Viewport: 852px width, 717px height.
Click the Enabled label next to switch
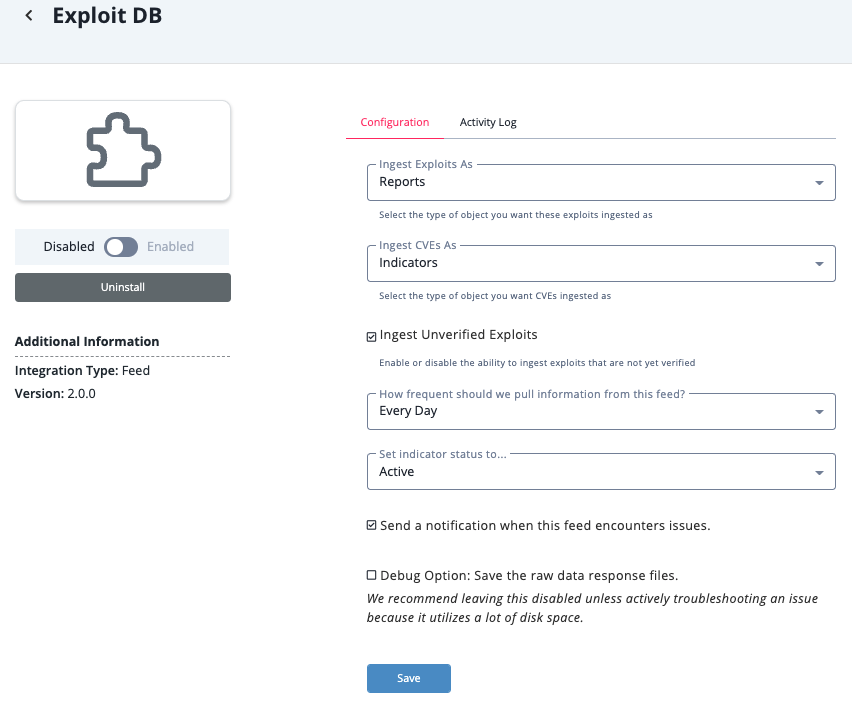pos(170,247)
